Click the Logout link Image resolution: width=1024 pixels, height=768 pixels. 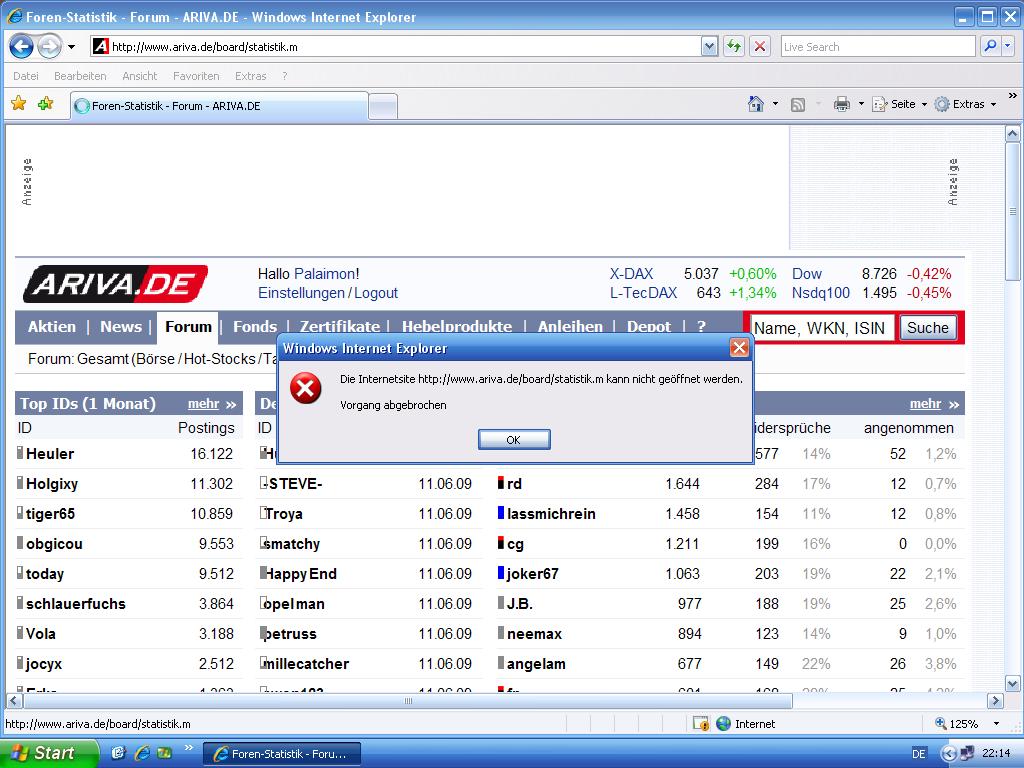coord(375,293)
